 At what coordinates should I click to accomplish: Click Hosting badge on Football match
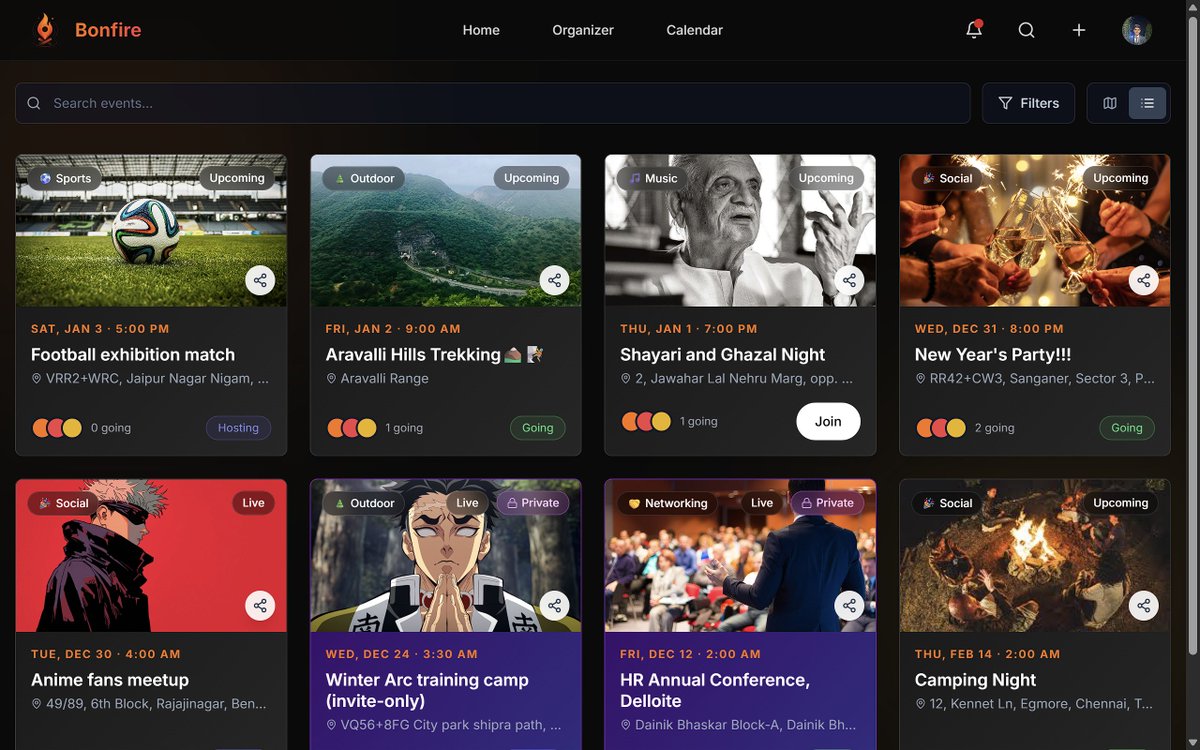click(238, 428)
